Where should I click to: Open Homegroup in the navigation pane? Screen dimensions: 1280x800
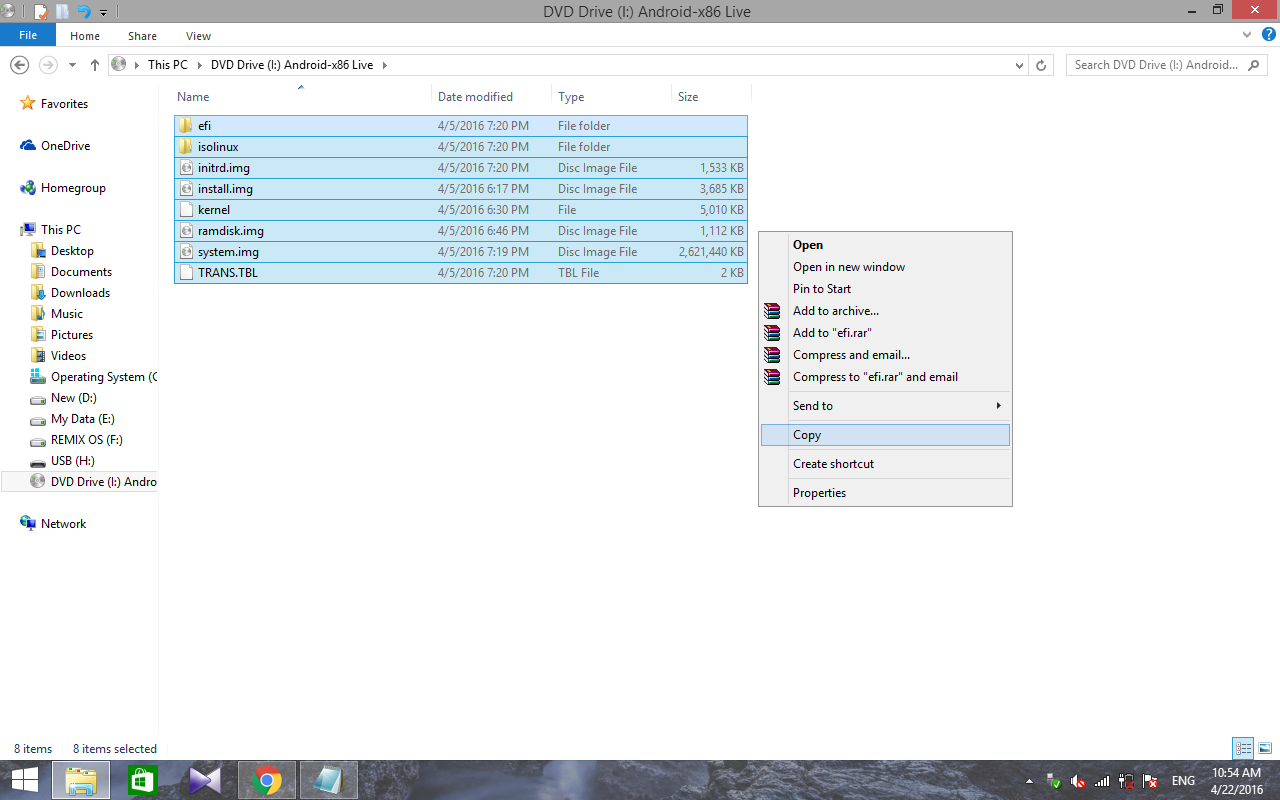click(x=73, y=188)
